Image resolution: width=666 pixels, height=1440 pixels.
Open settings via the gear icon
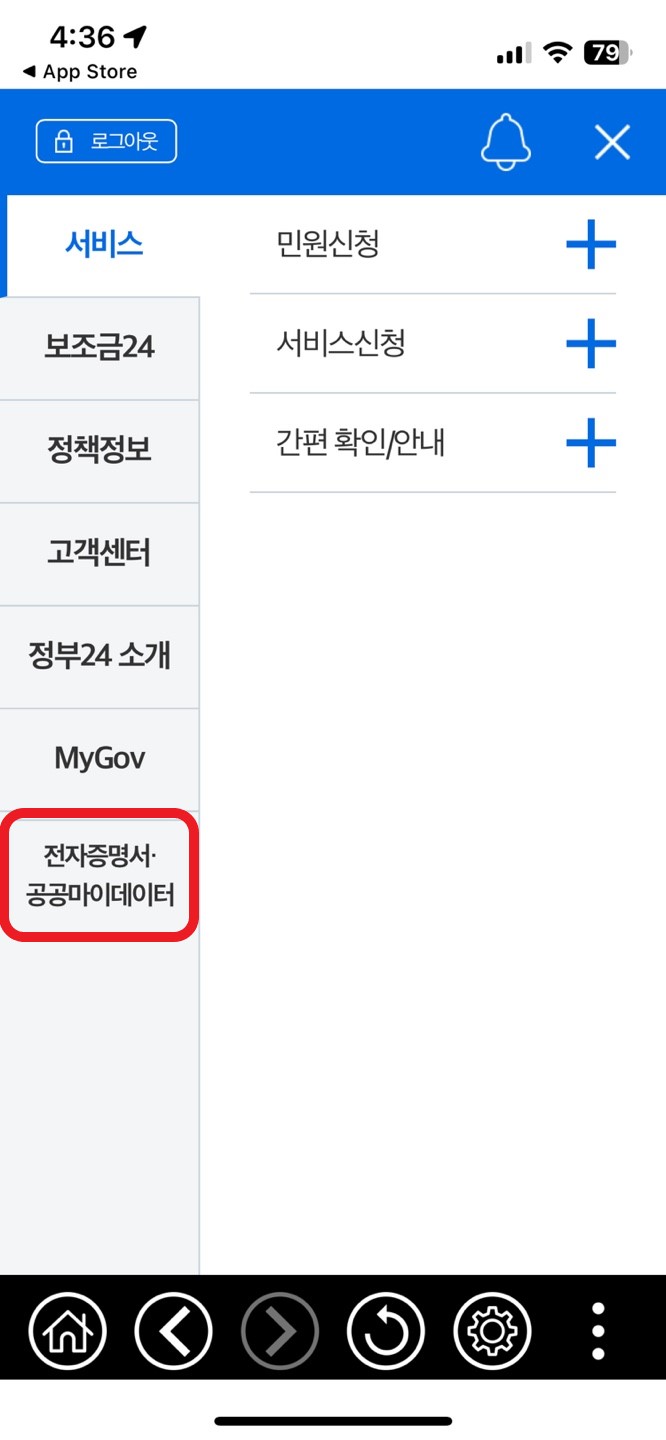click(x=492, y=1331)
